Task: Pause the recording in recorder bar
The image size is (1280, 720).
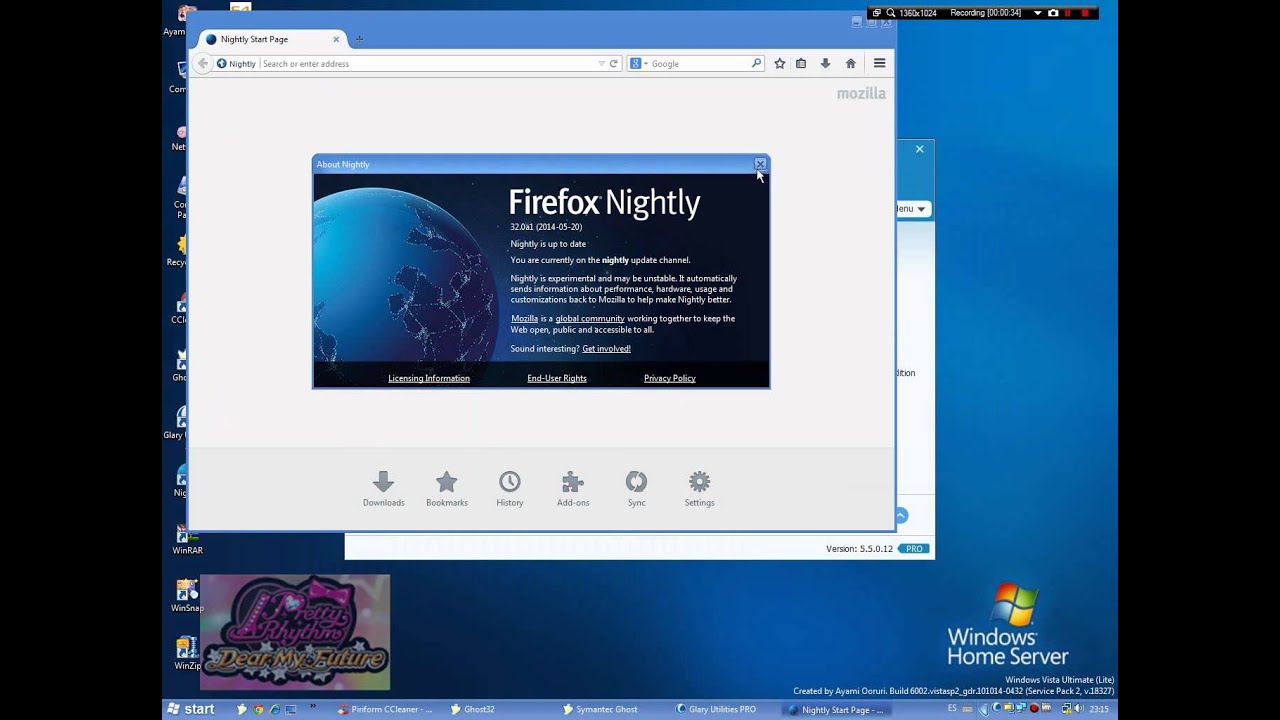Action: coord(1068,13)
